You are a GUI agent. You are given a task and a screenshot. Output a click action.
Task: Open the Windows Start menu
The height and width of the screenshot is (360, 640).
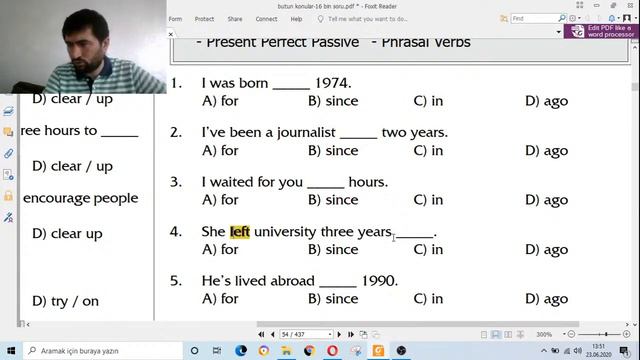click(x=11, y=351)
